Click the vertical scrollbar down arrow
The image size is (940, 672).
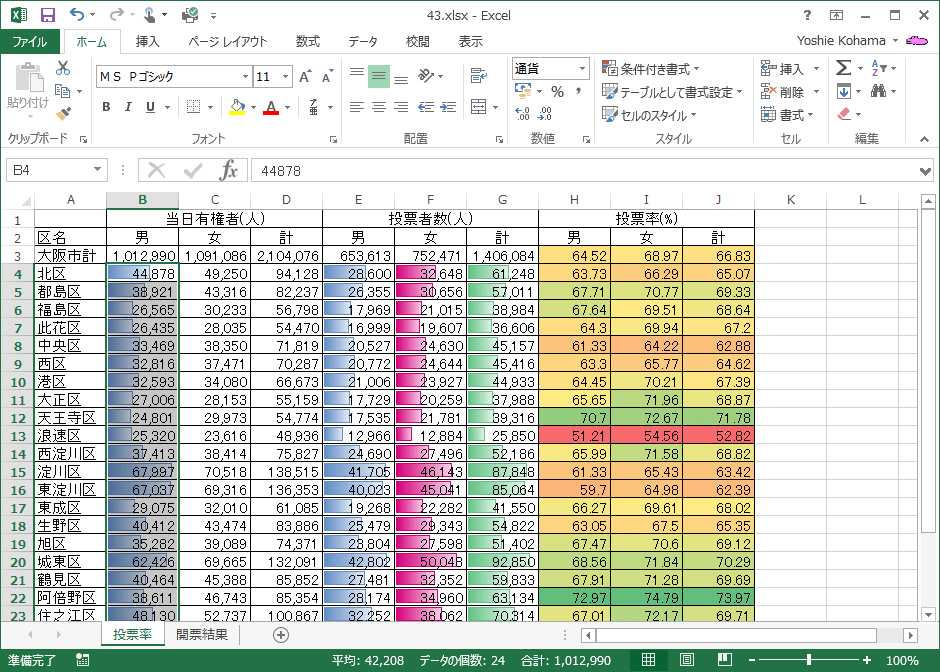pyautogui.click(x=929, y=614)
